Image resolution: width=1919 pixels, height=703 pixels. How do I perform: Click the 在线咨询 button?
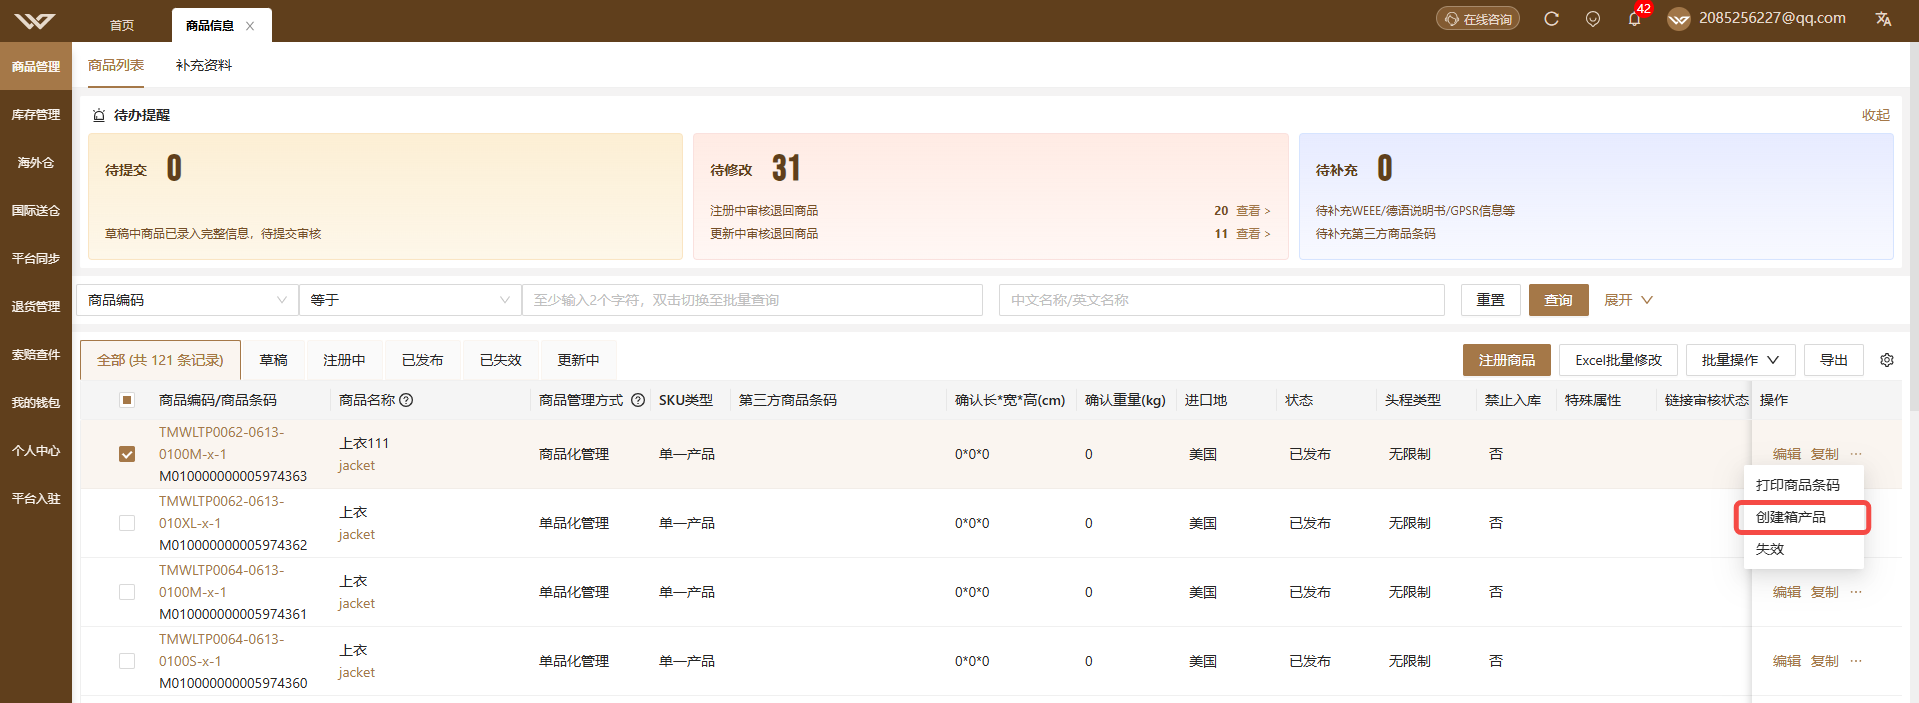[1478, 19]
